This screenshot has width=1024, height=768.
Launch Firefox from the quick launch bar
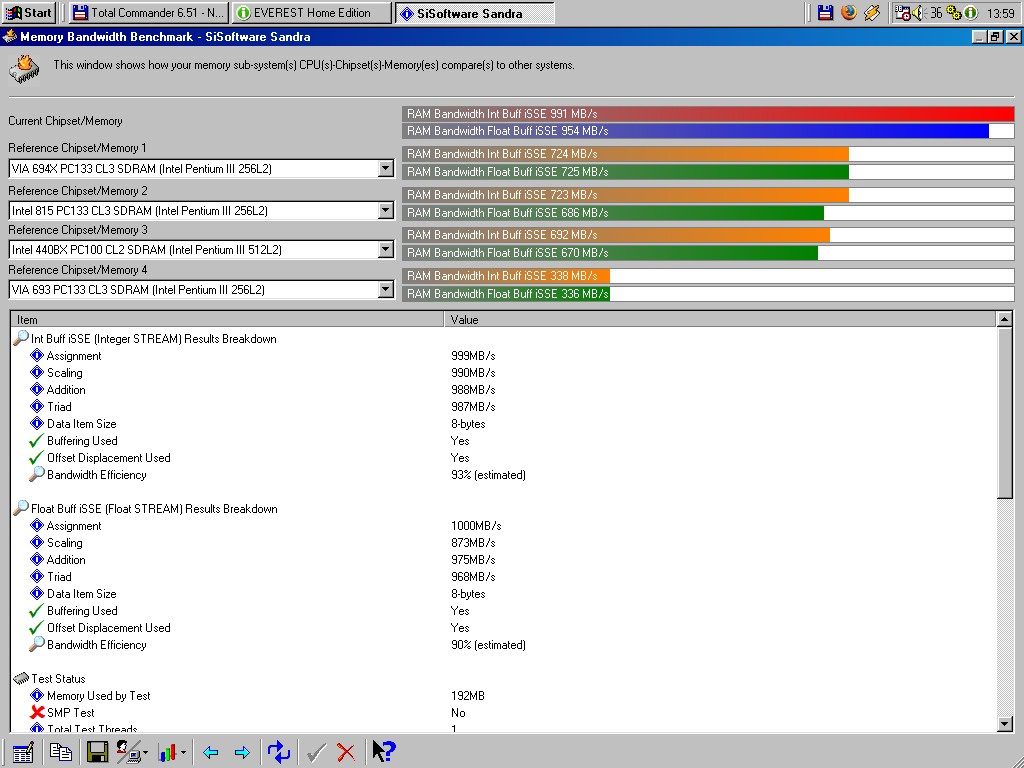pos(848,12)
